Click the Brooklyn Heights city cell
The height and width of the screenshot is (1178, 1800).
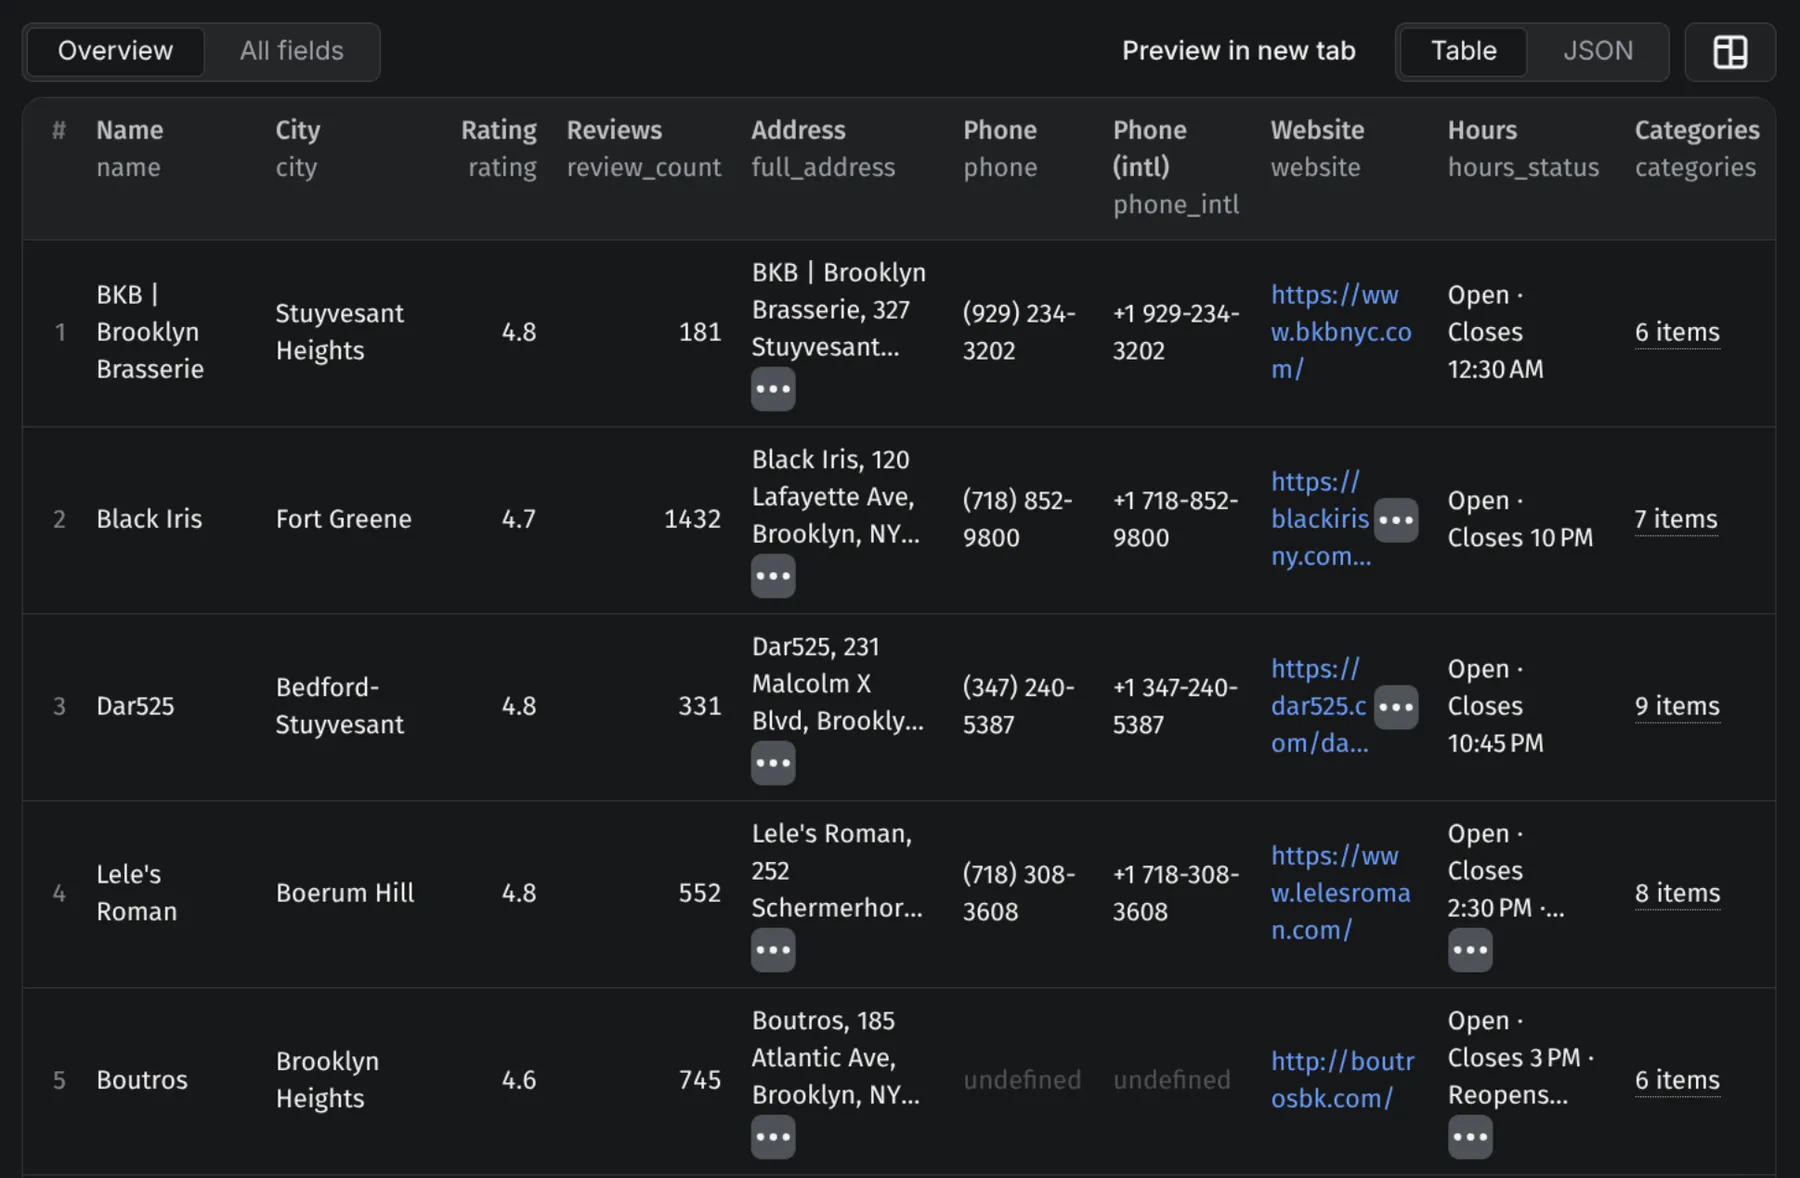click(327, 1080)
